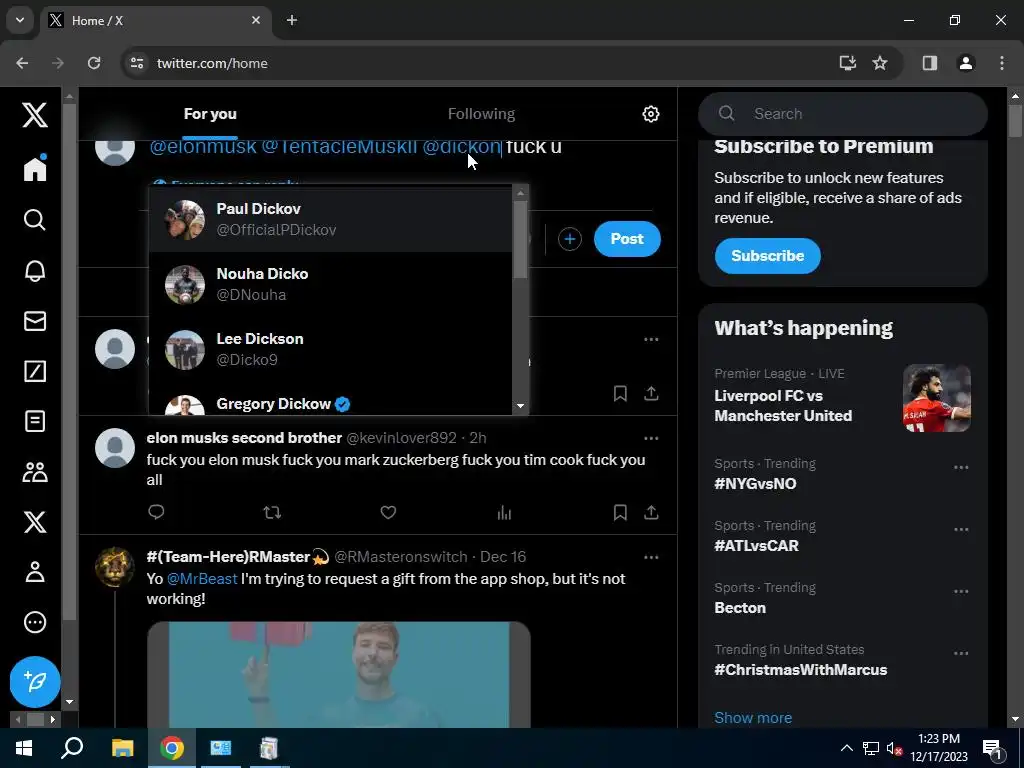The image size is (1024, 768).
Task: Switch to For you tab
Action: pos(210,114)
